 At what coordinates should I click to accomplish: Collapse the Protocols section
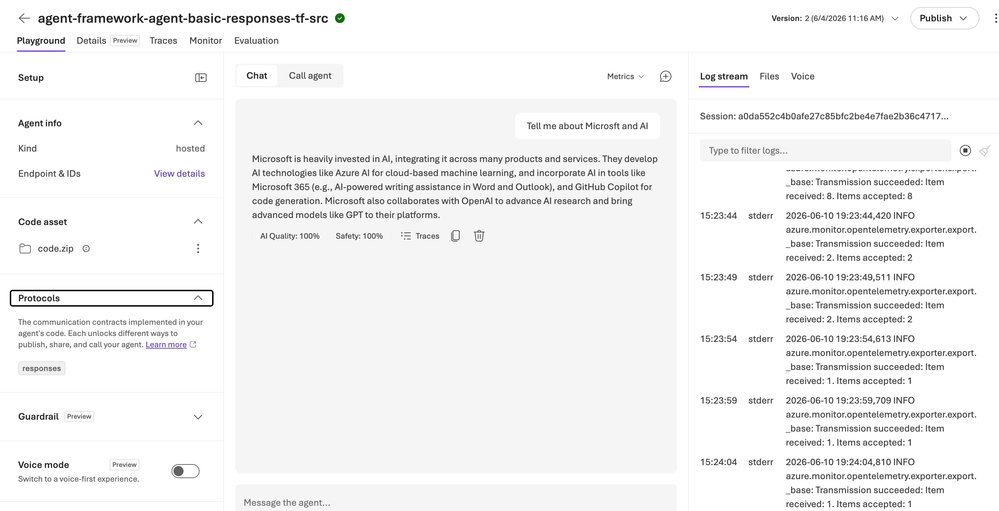tap(111, 298)
